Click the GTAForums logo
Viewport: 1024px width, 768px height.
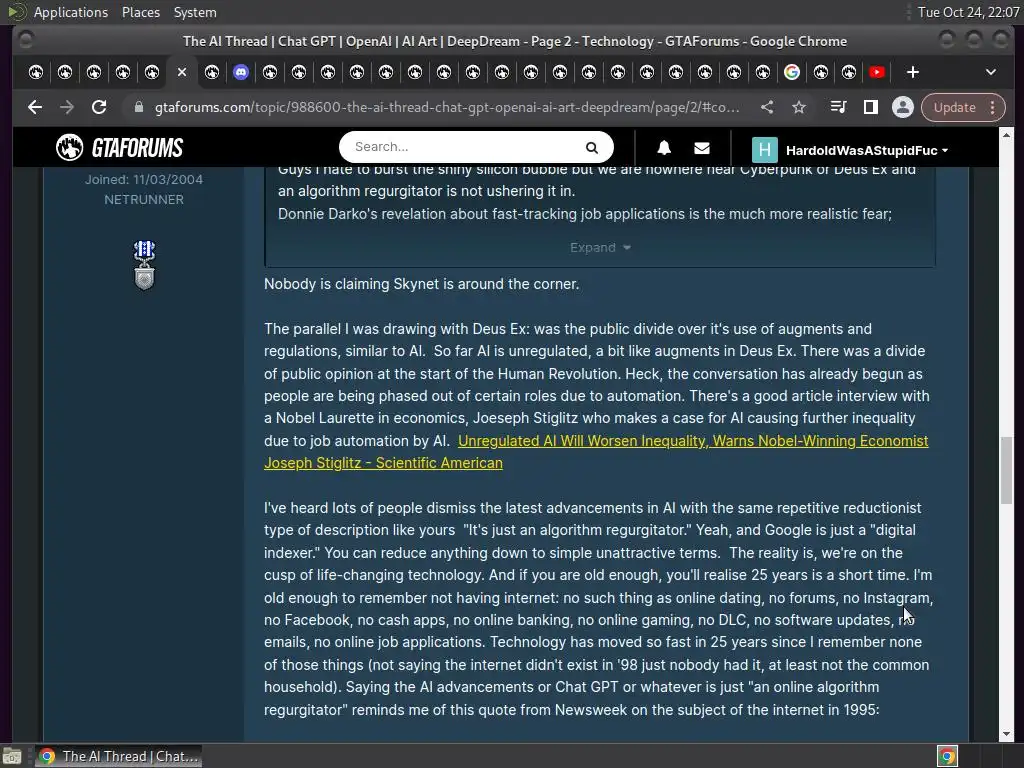pyautogui.click(x=120, y=148)
